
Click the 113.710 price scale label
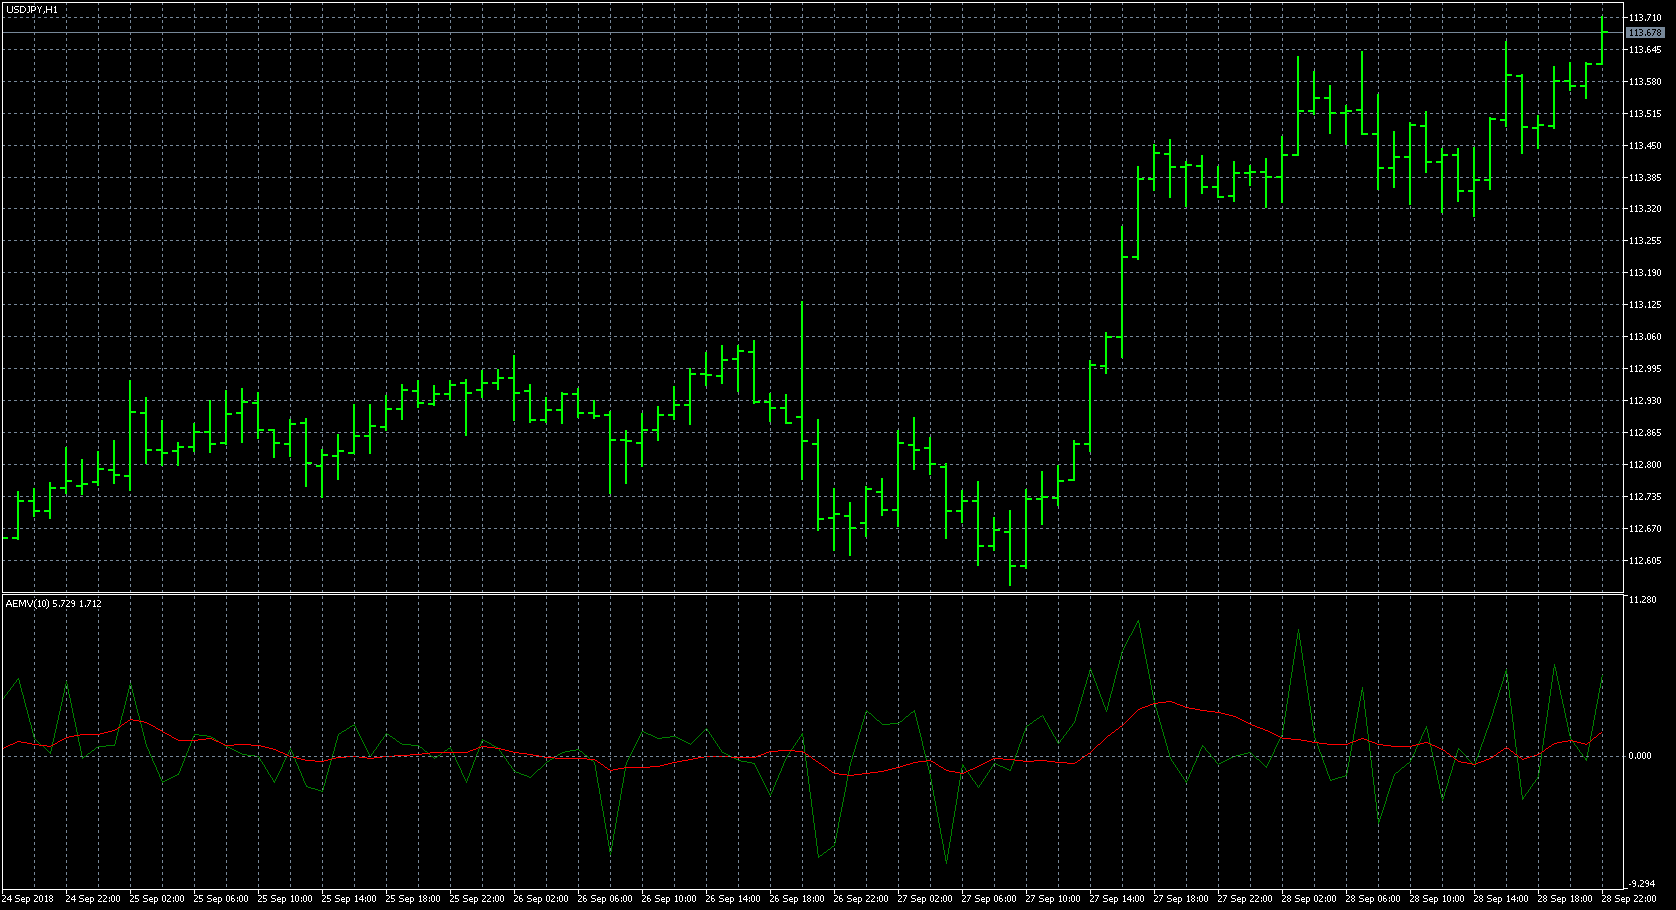1645,18
